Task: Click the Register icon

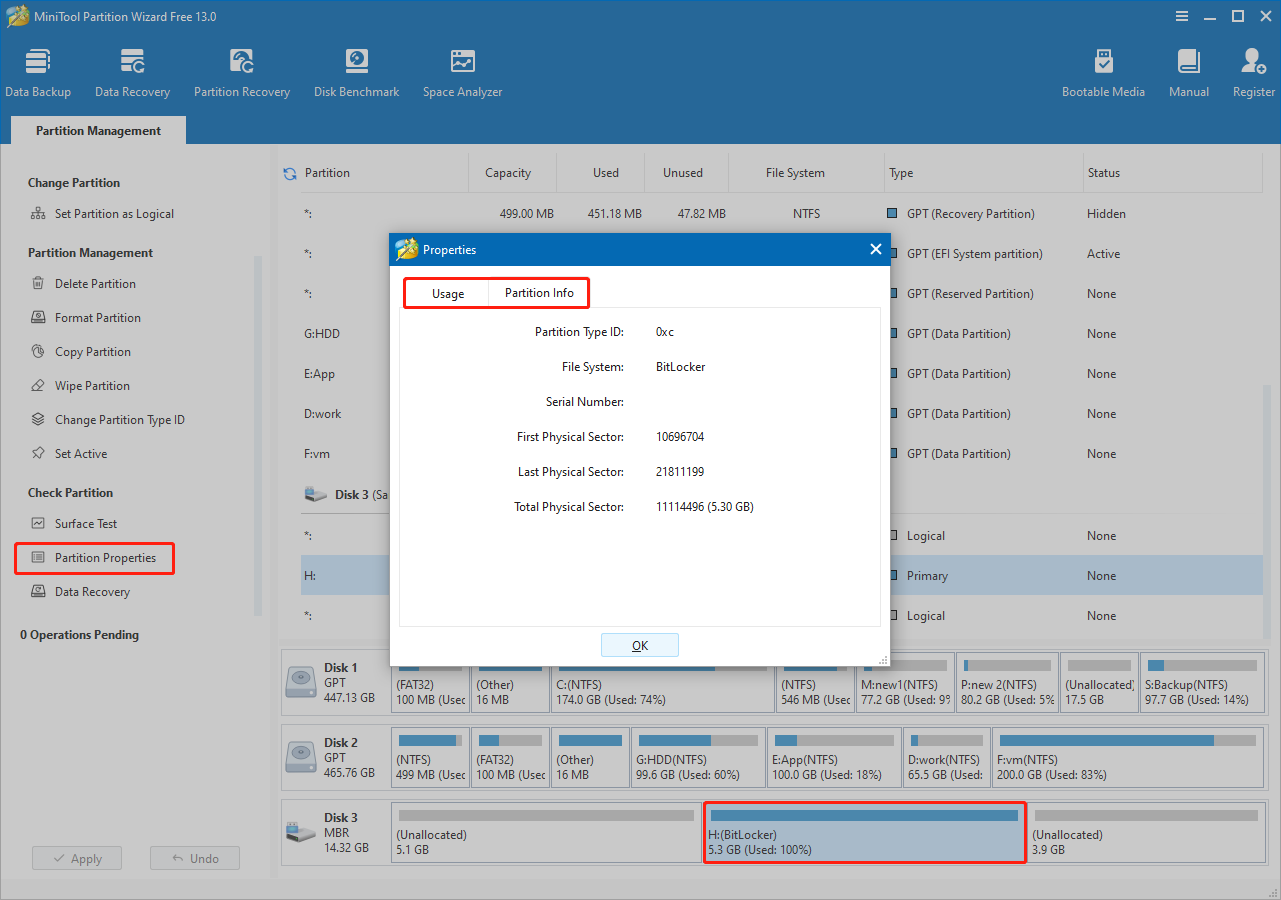Action: pos(1252,70)
